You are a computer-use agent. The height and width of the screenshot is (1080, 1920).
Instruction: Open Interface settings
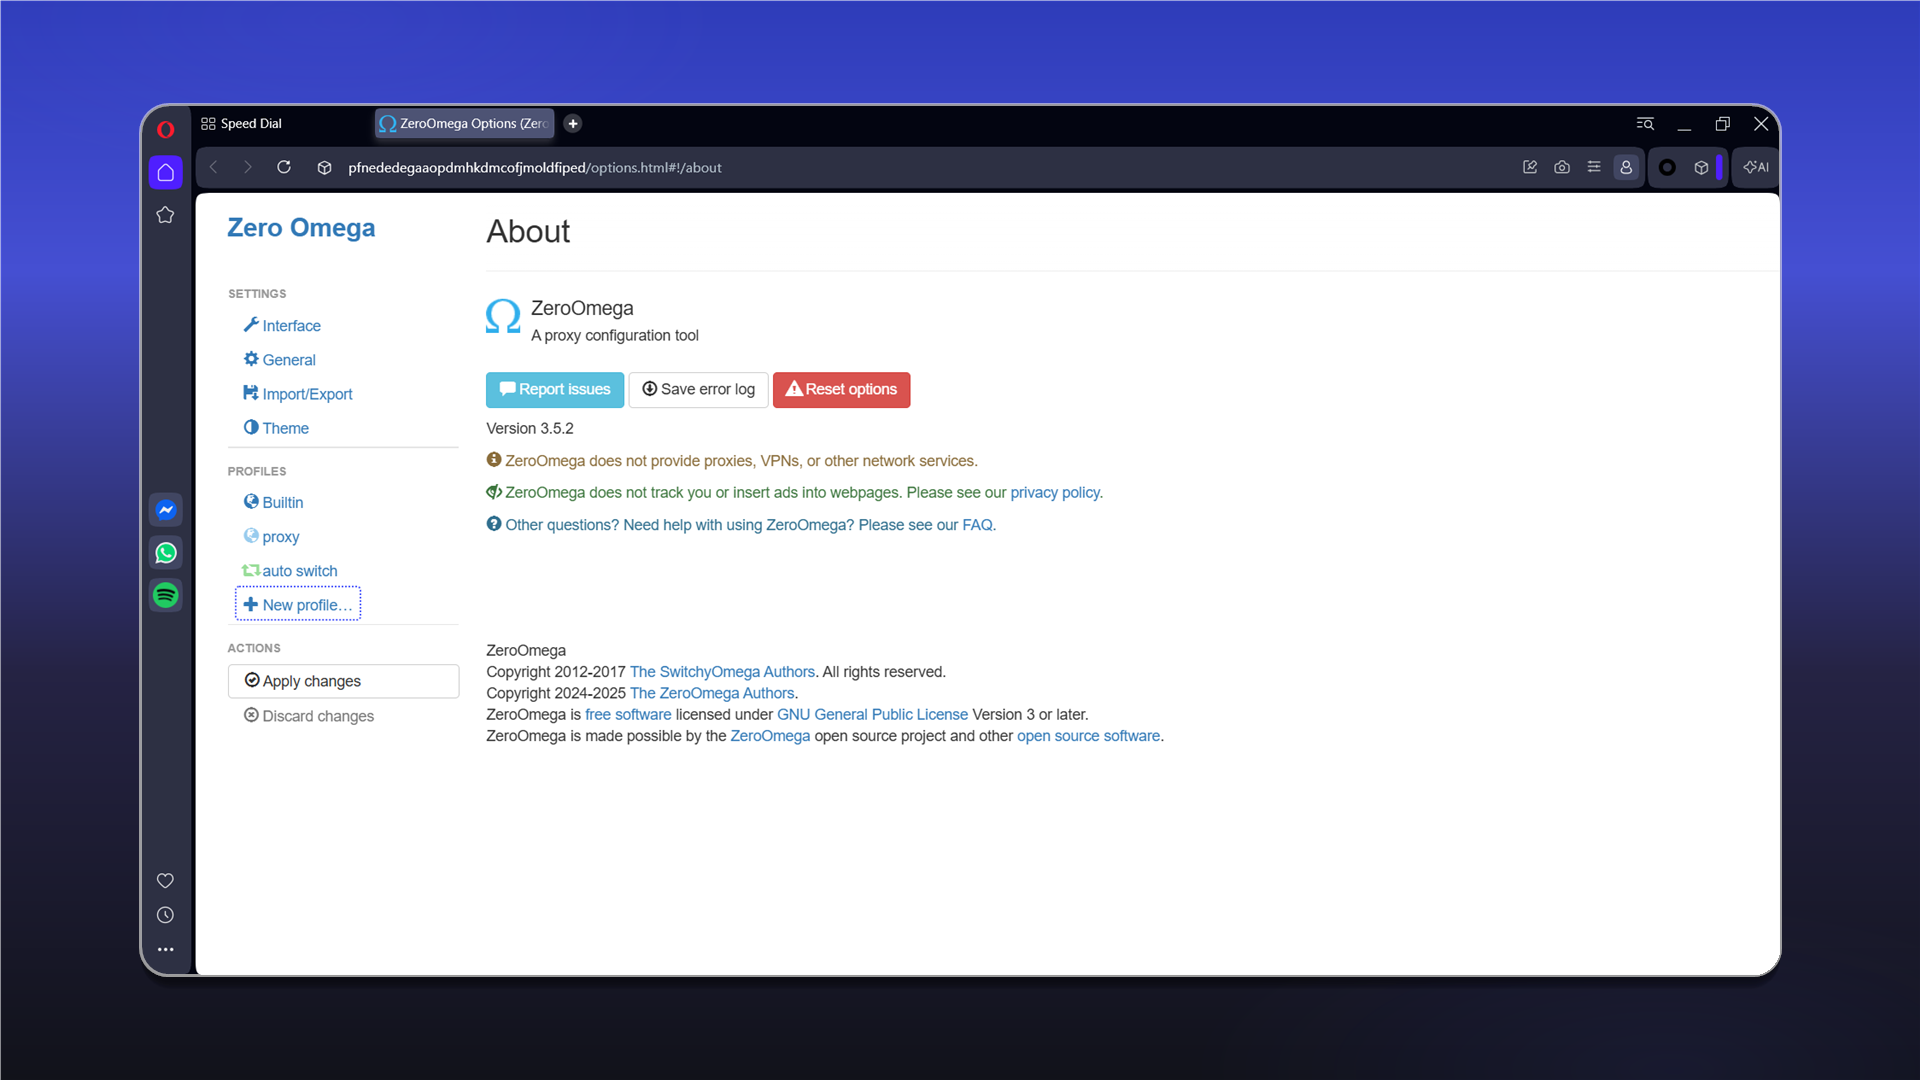(x=282, y=326)
